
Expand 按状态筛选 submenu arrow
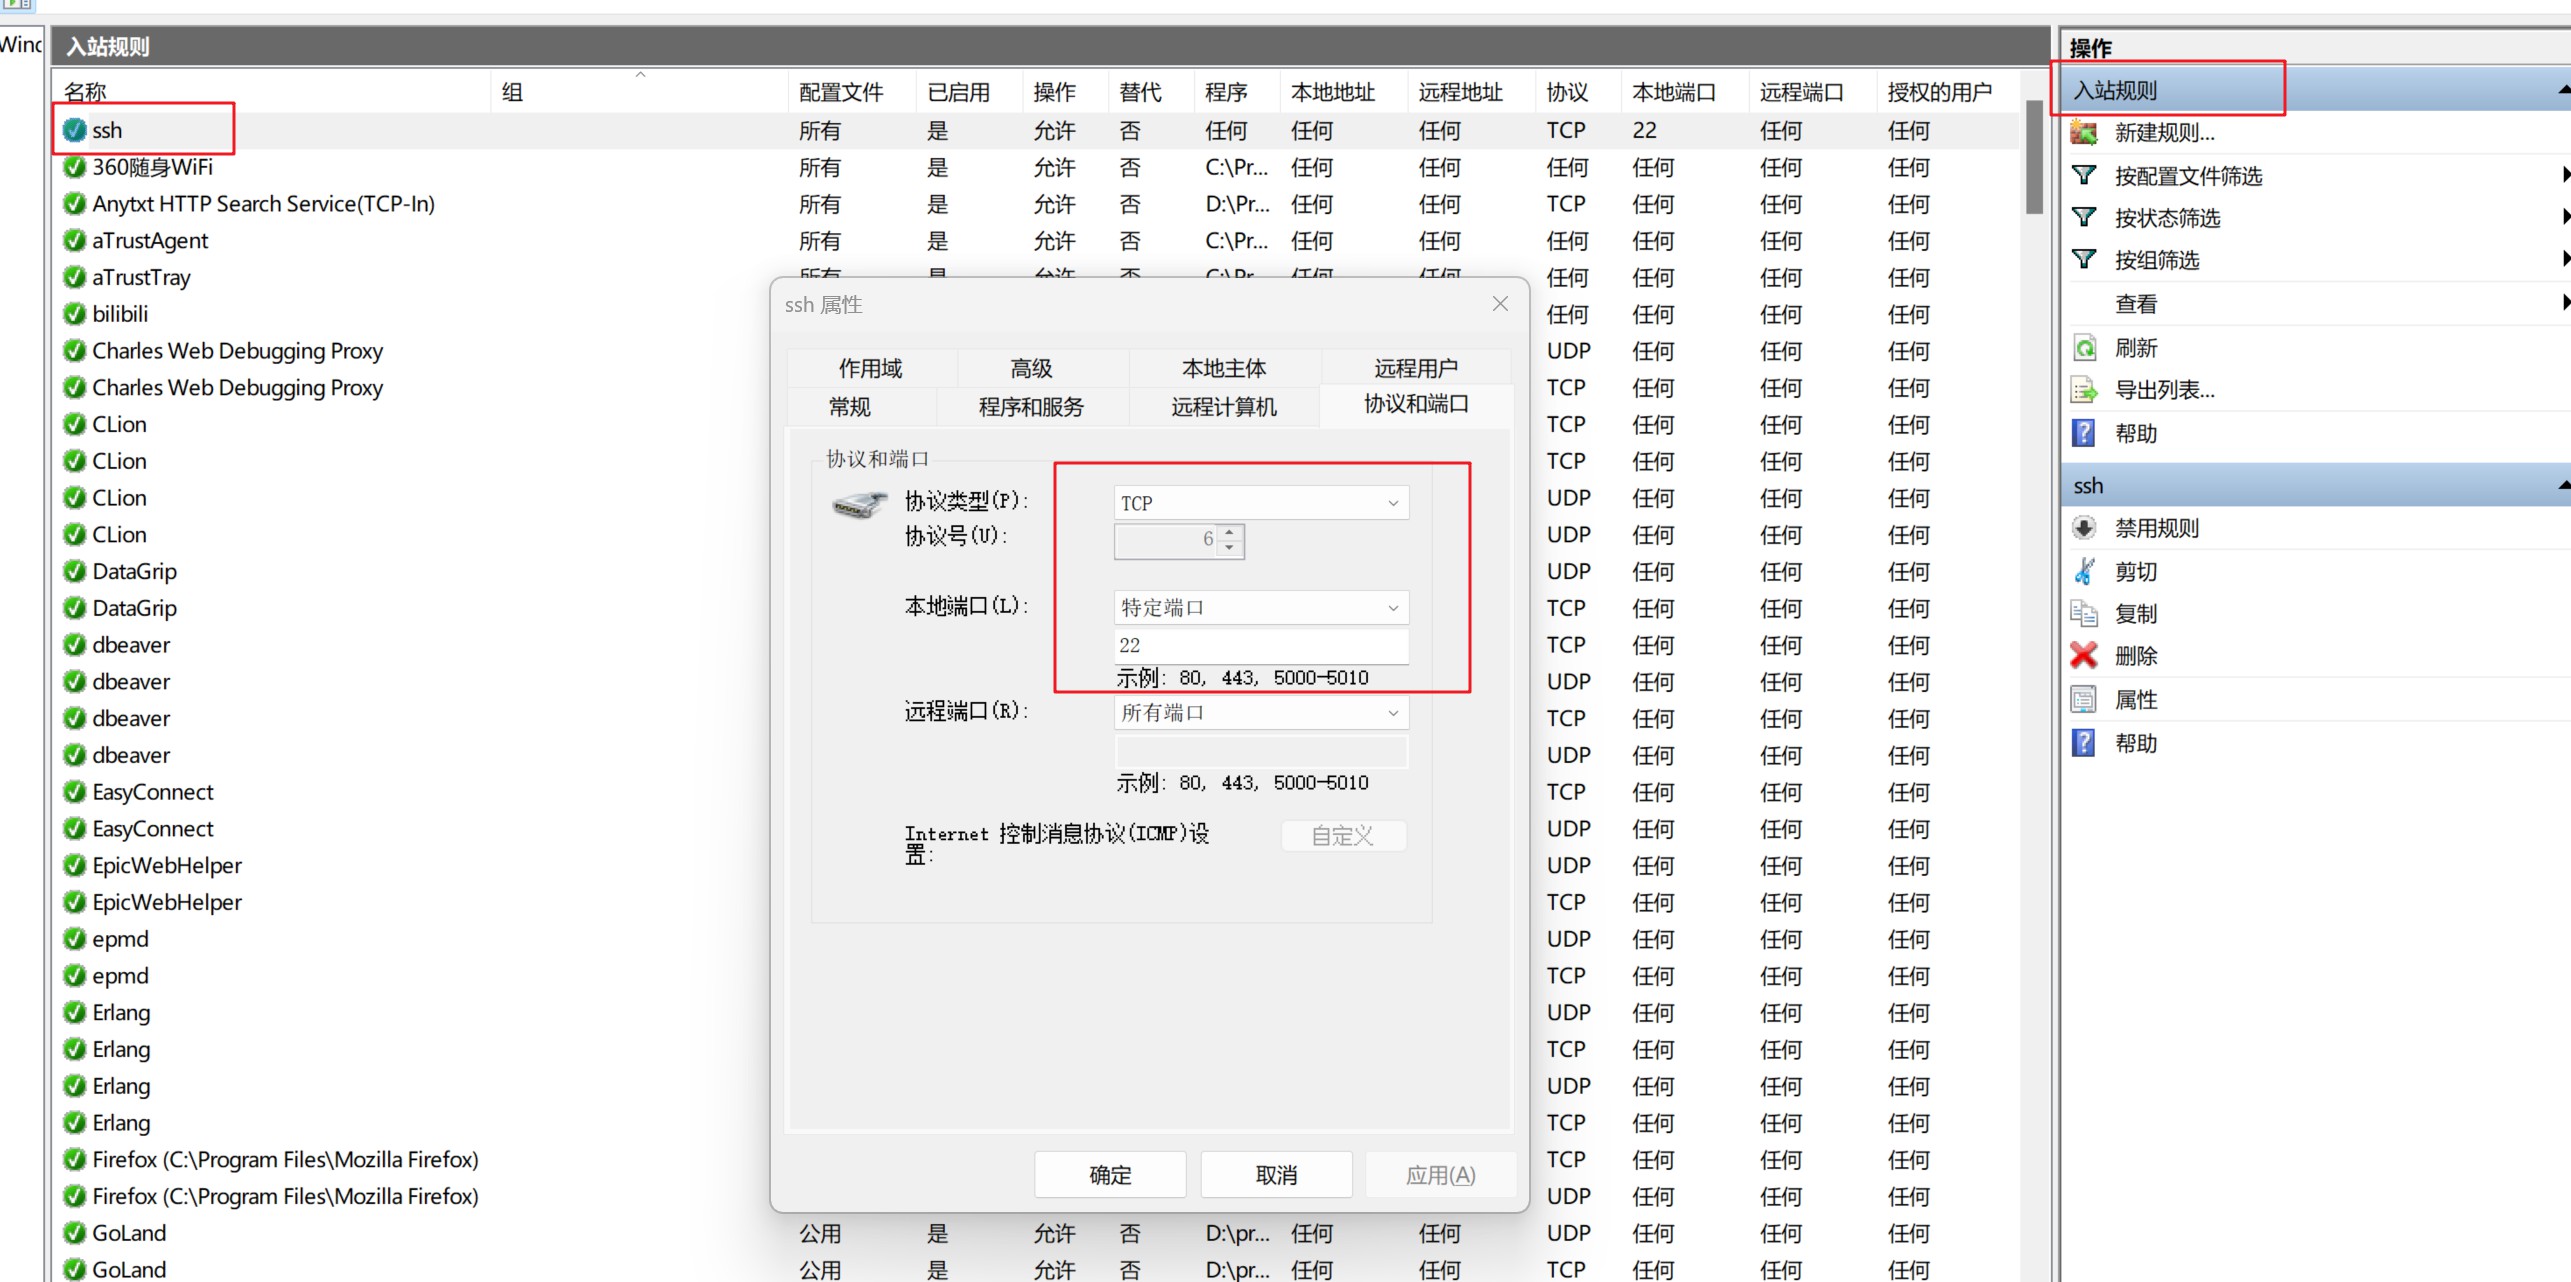2565,217
